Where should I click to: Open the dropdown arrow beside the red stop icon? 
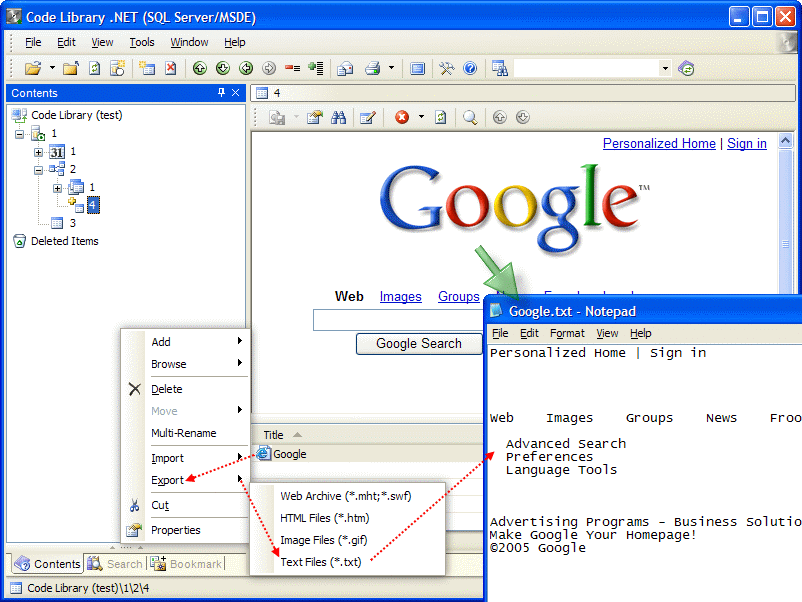tap(421, 117)
